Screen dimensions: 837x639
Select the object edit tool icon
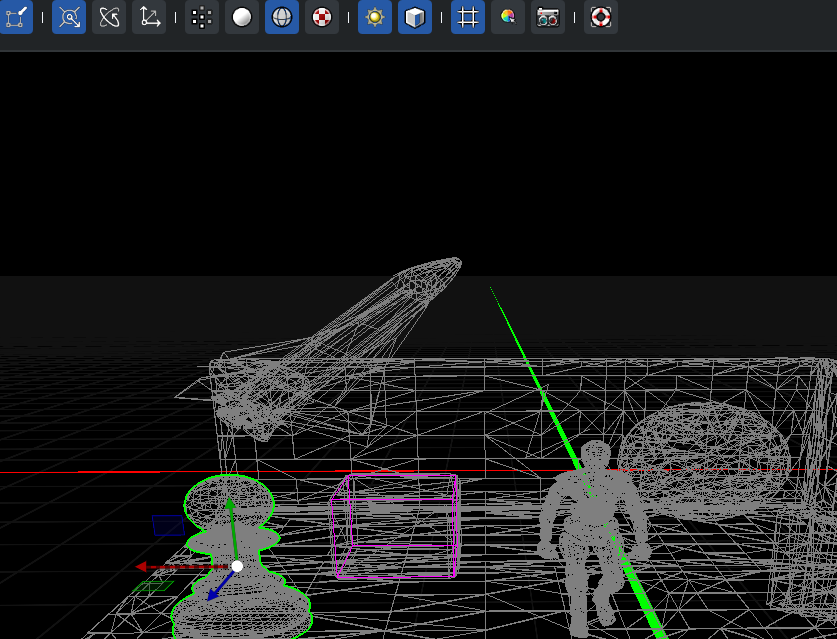(16, 17)
